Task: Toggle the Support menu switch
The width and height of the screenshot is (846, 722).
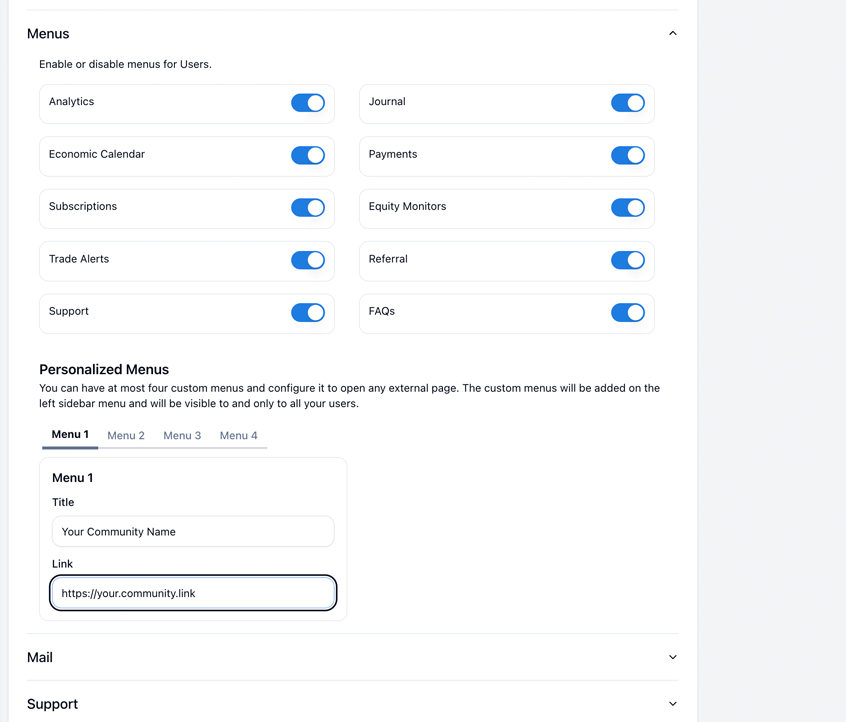Action: (308, 313)
